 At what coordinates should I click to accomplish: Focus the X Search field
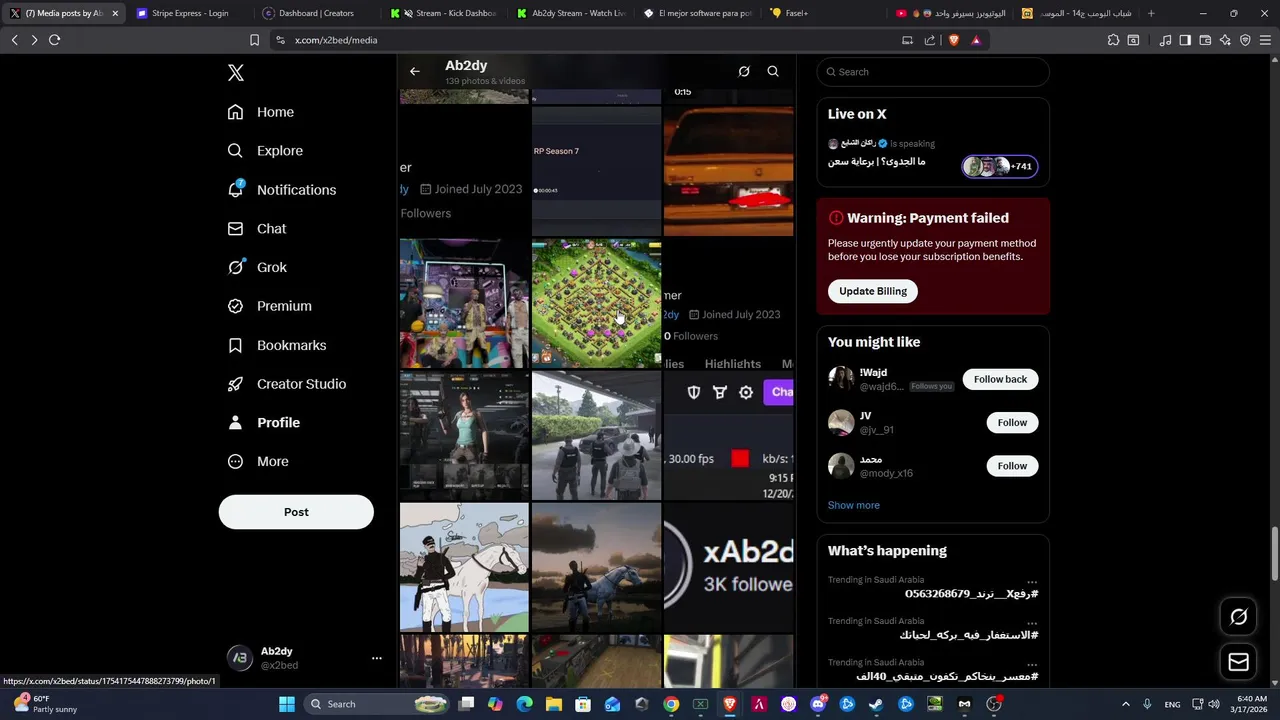click(933, 72)
